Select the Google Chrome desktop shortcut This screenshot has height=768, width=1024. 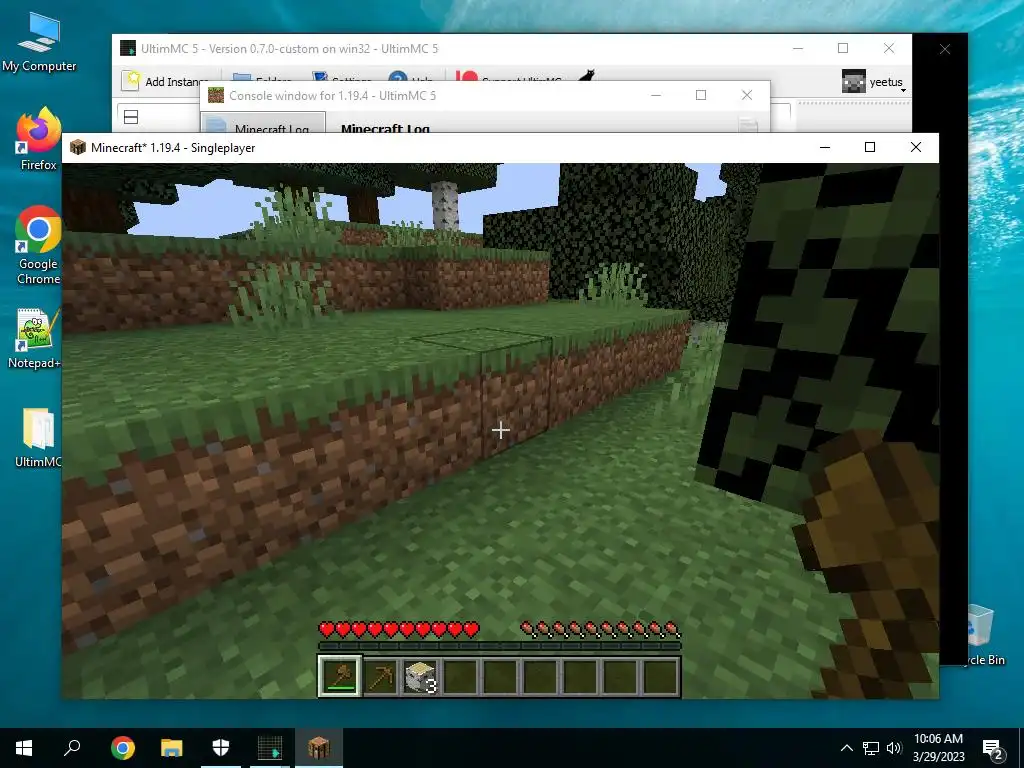point(39,246)
